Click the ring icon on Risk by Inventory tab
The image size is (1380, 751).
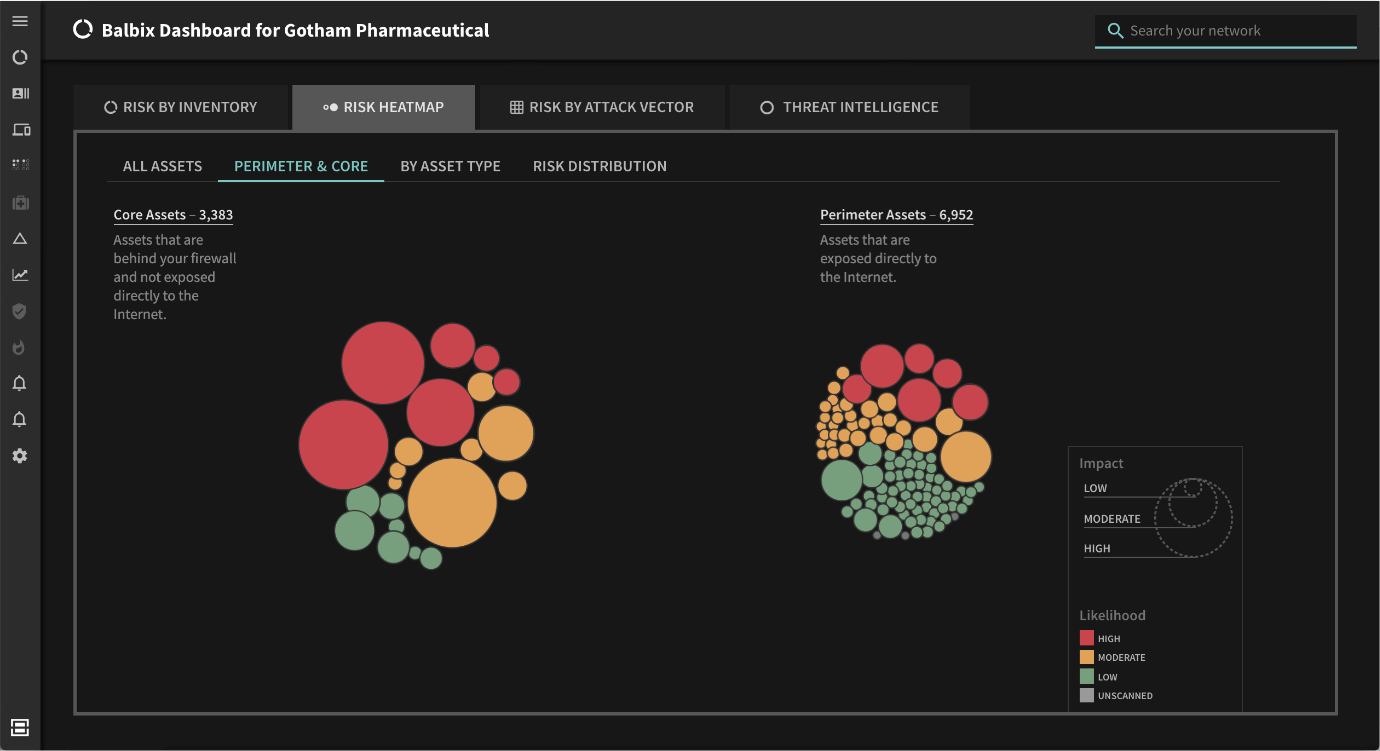[x=111, y=107]
